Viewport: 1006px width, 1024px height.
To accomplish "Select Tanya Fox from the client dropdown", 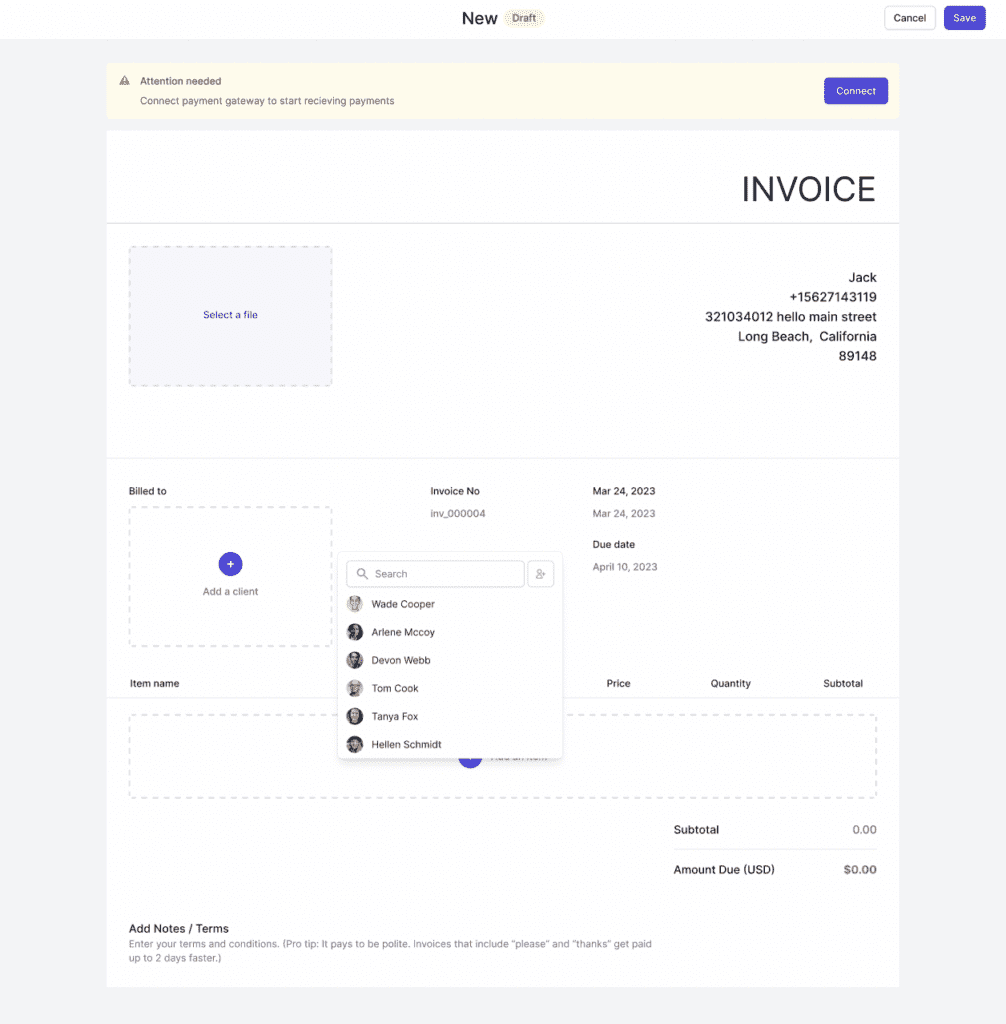I will pyautogui.click(x=395, y=716).
